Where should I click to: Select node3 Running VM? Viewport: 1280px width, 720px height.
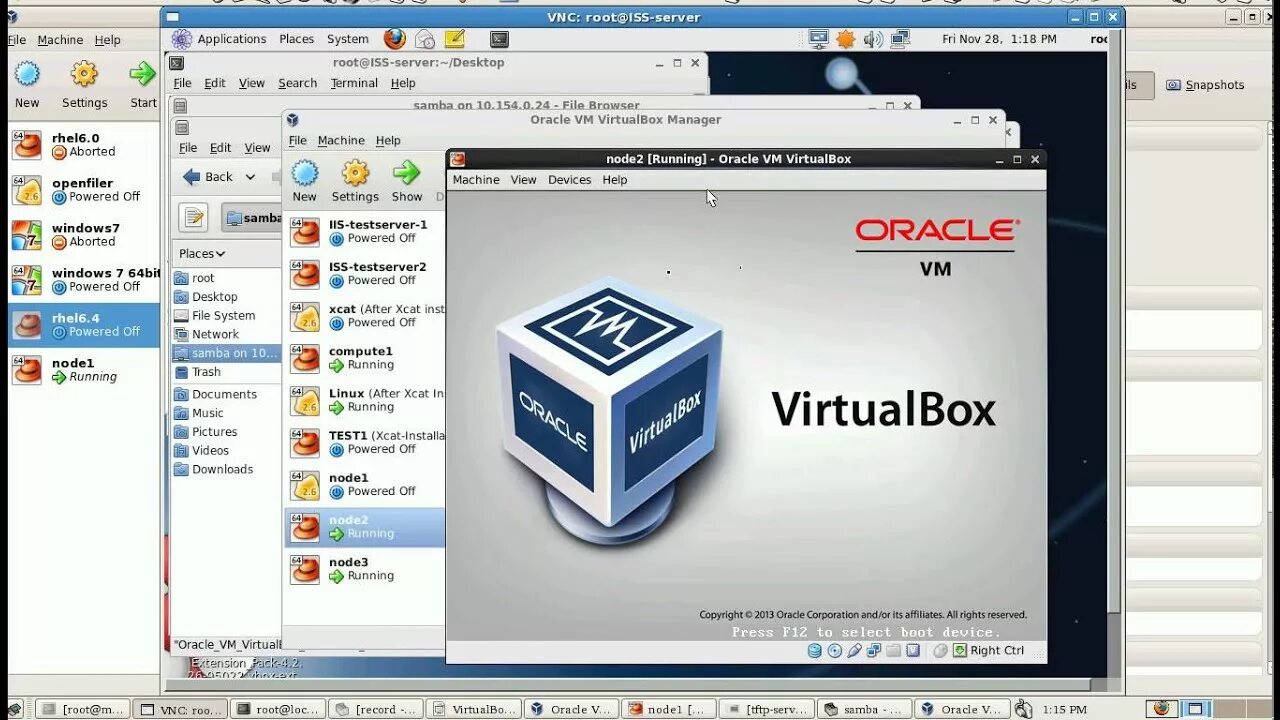point(366,569)
